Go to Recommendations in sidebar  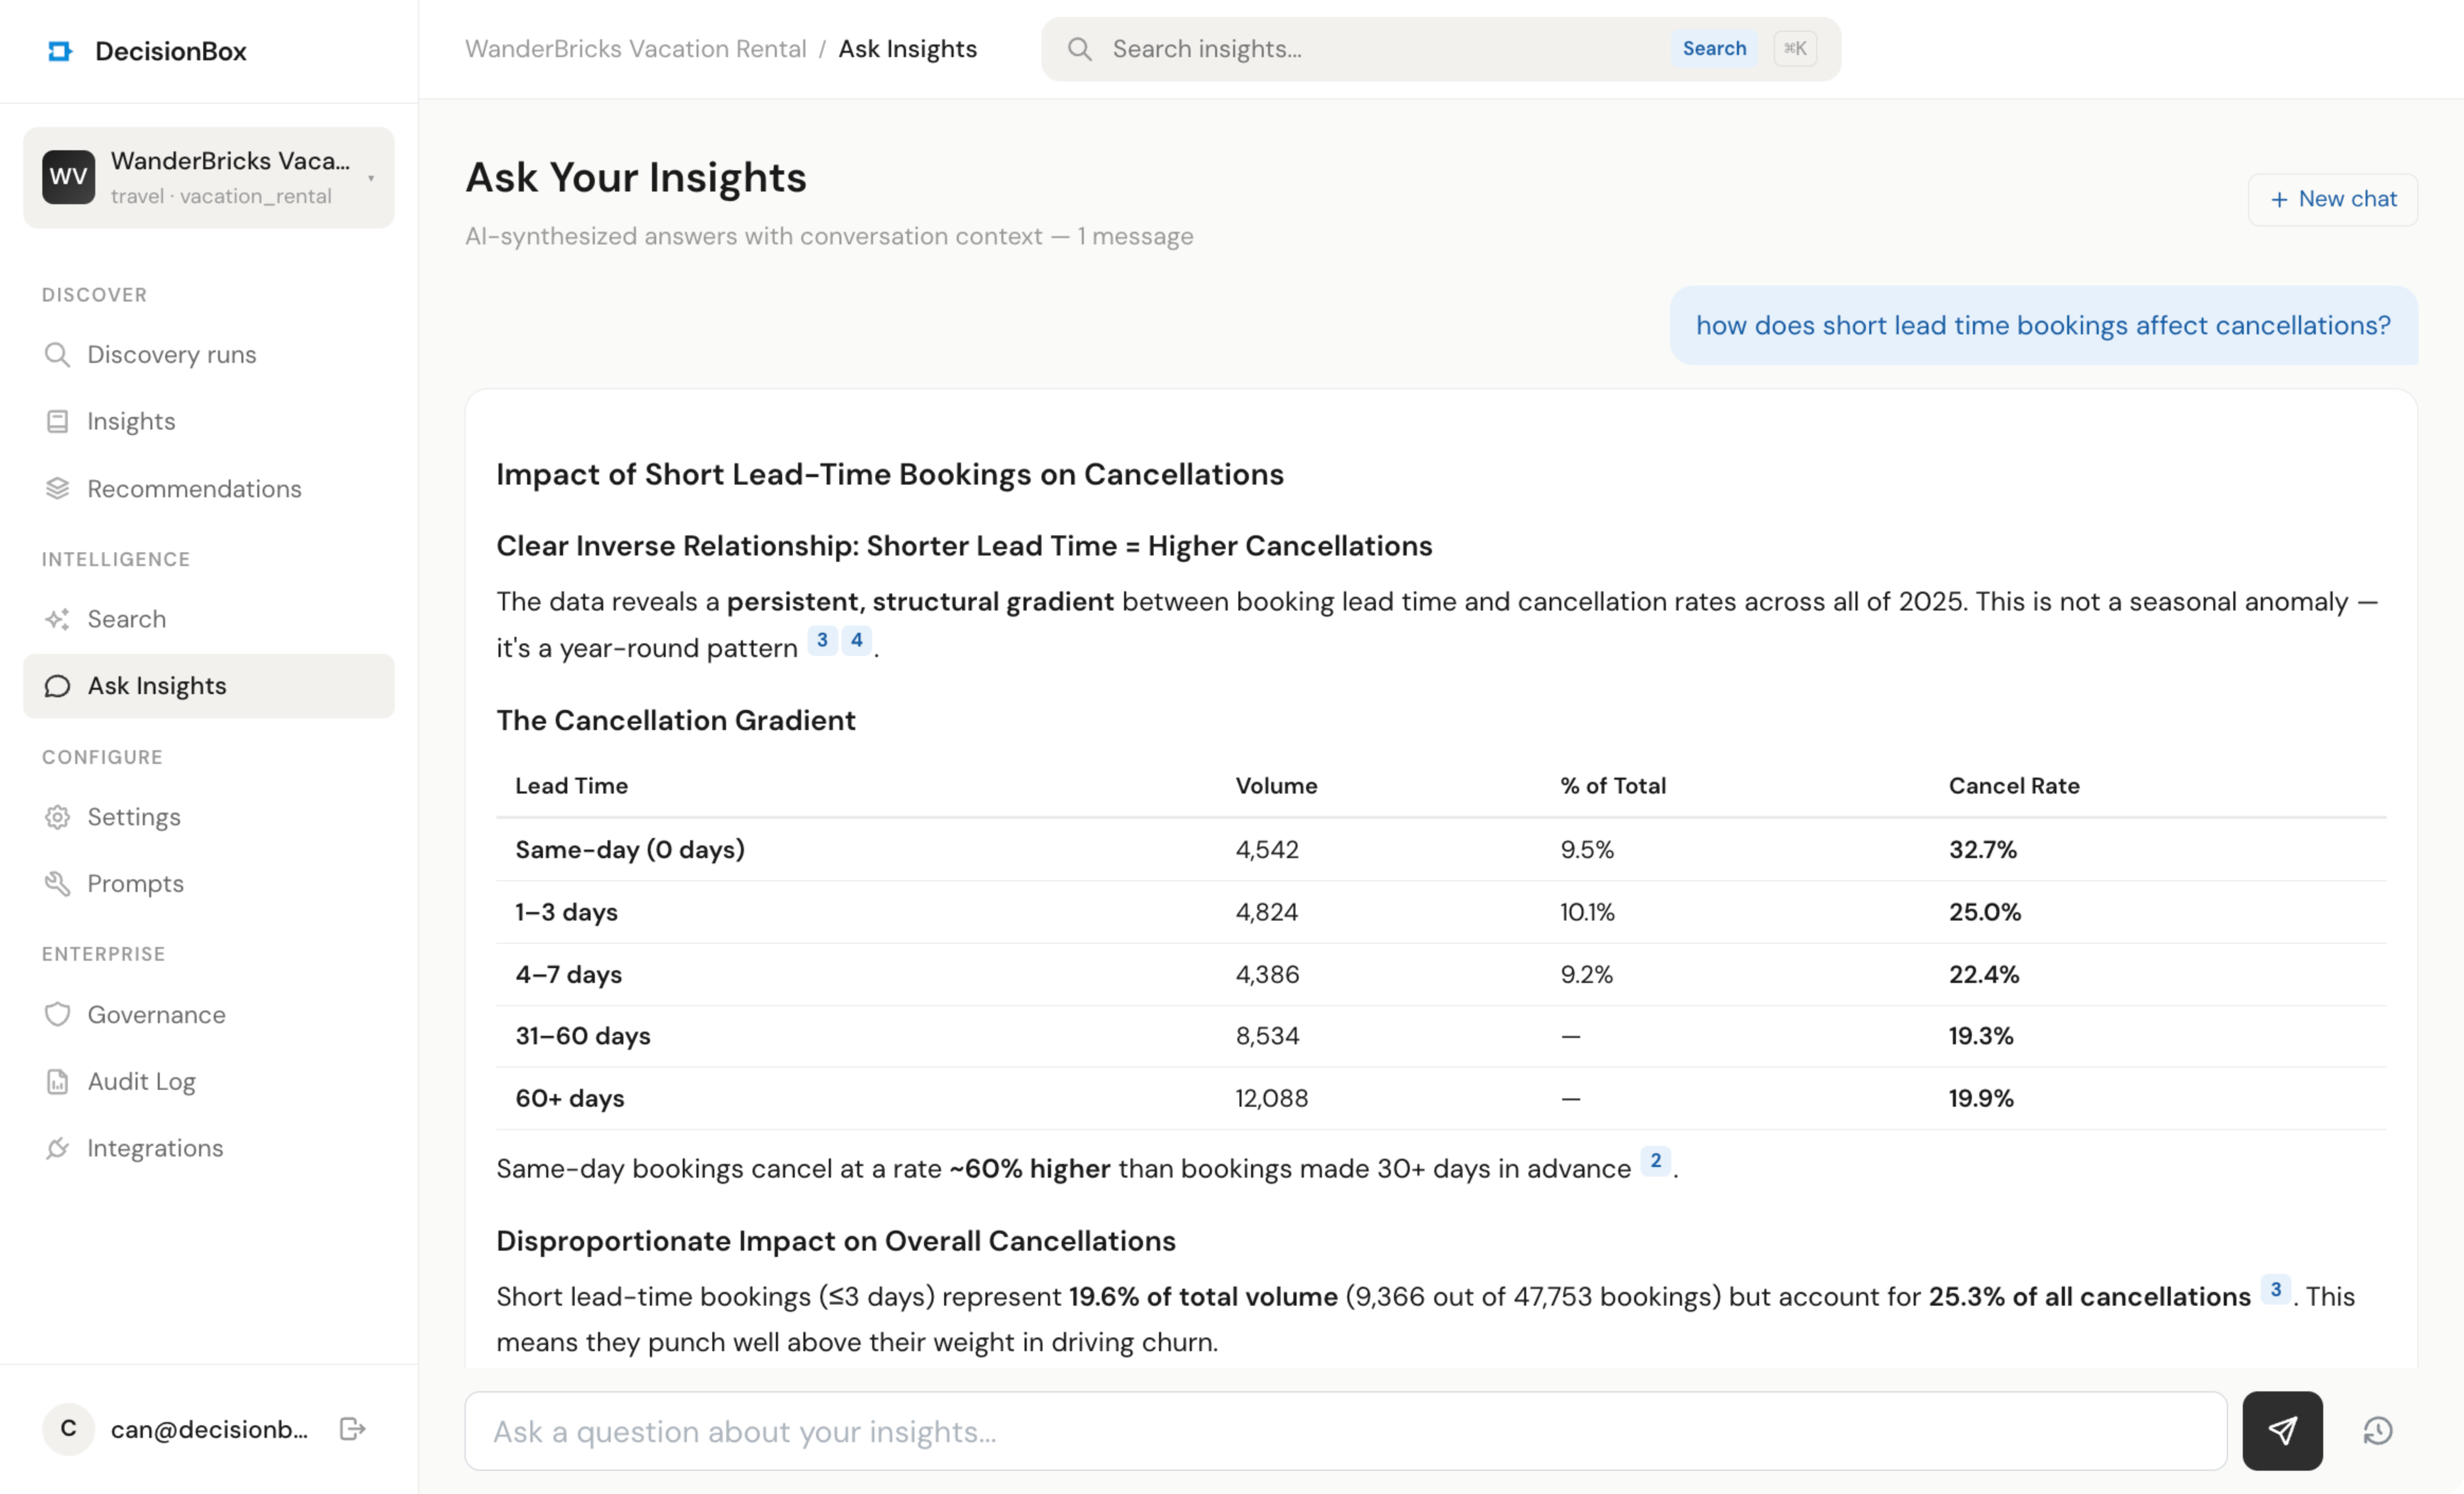pyautogui.click(x=194, y=489)
